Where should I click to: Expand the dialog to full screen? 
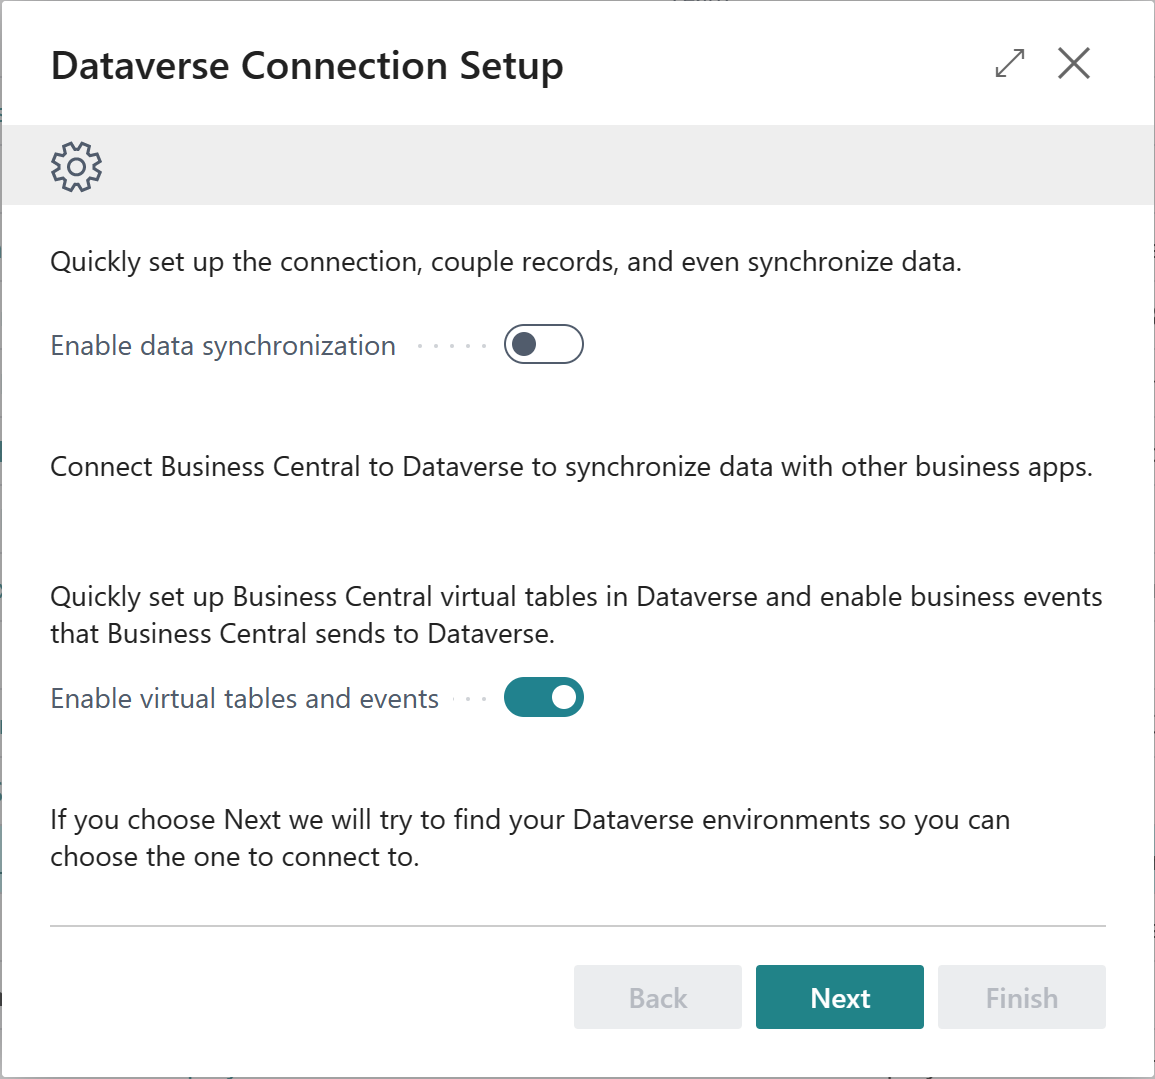[1009, 63]
